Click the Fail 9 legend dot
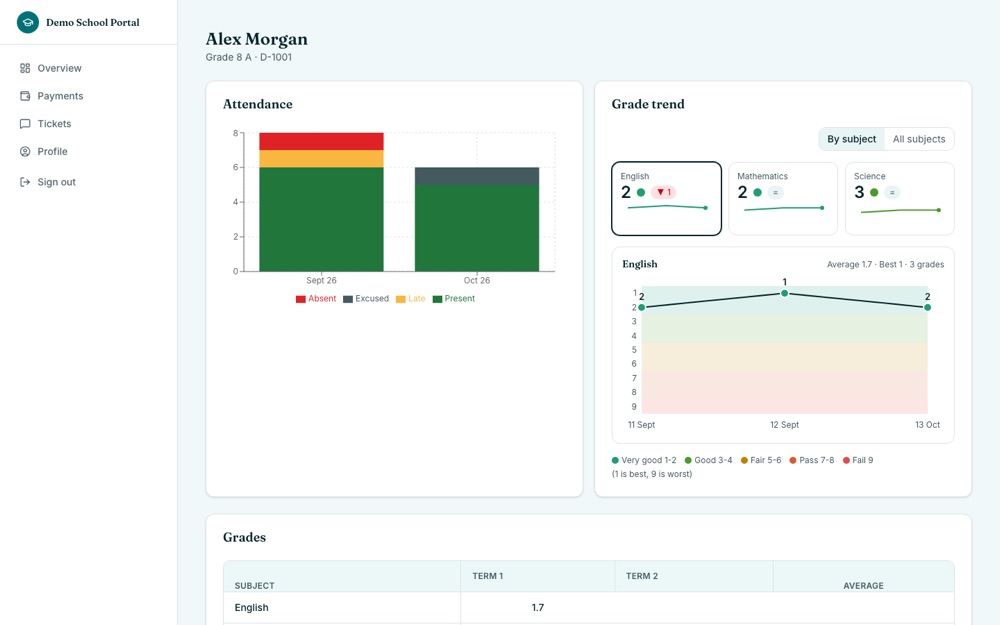Screen dimensions: 1000x625 846,460
